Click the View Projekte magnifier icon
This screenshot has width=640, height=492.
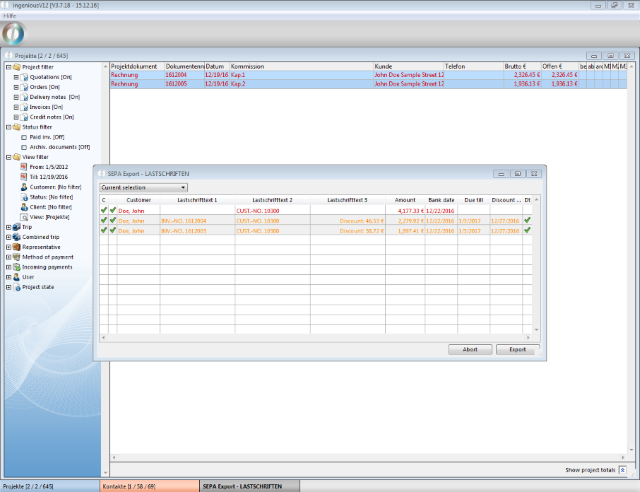coord(24,217)
